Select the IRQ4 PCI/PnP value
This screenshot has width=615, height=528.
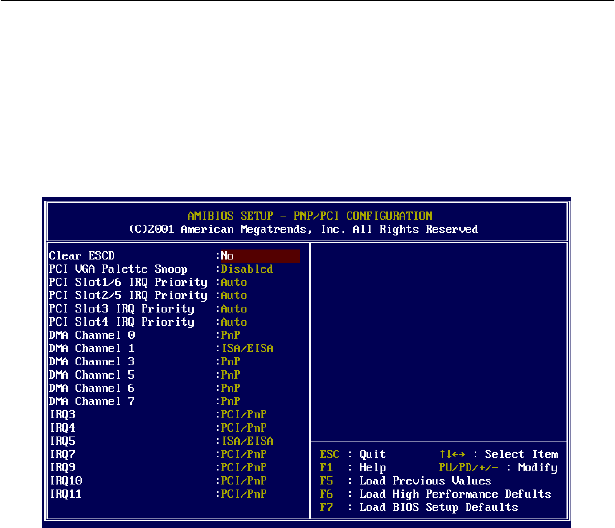(244, 428)
